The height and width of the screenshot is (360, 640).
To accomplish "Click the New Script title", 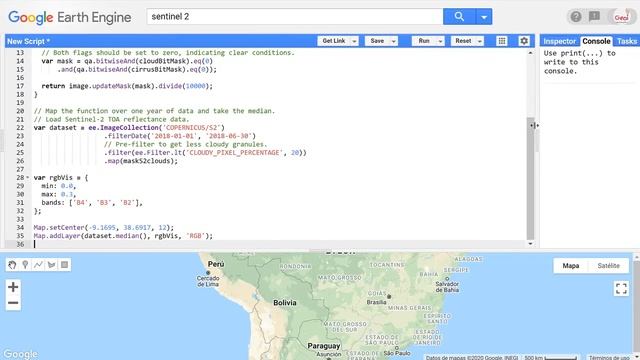I will coord(28,41).
